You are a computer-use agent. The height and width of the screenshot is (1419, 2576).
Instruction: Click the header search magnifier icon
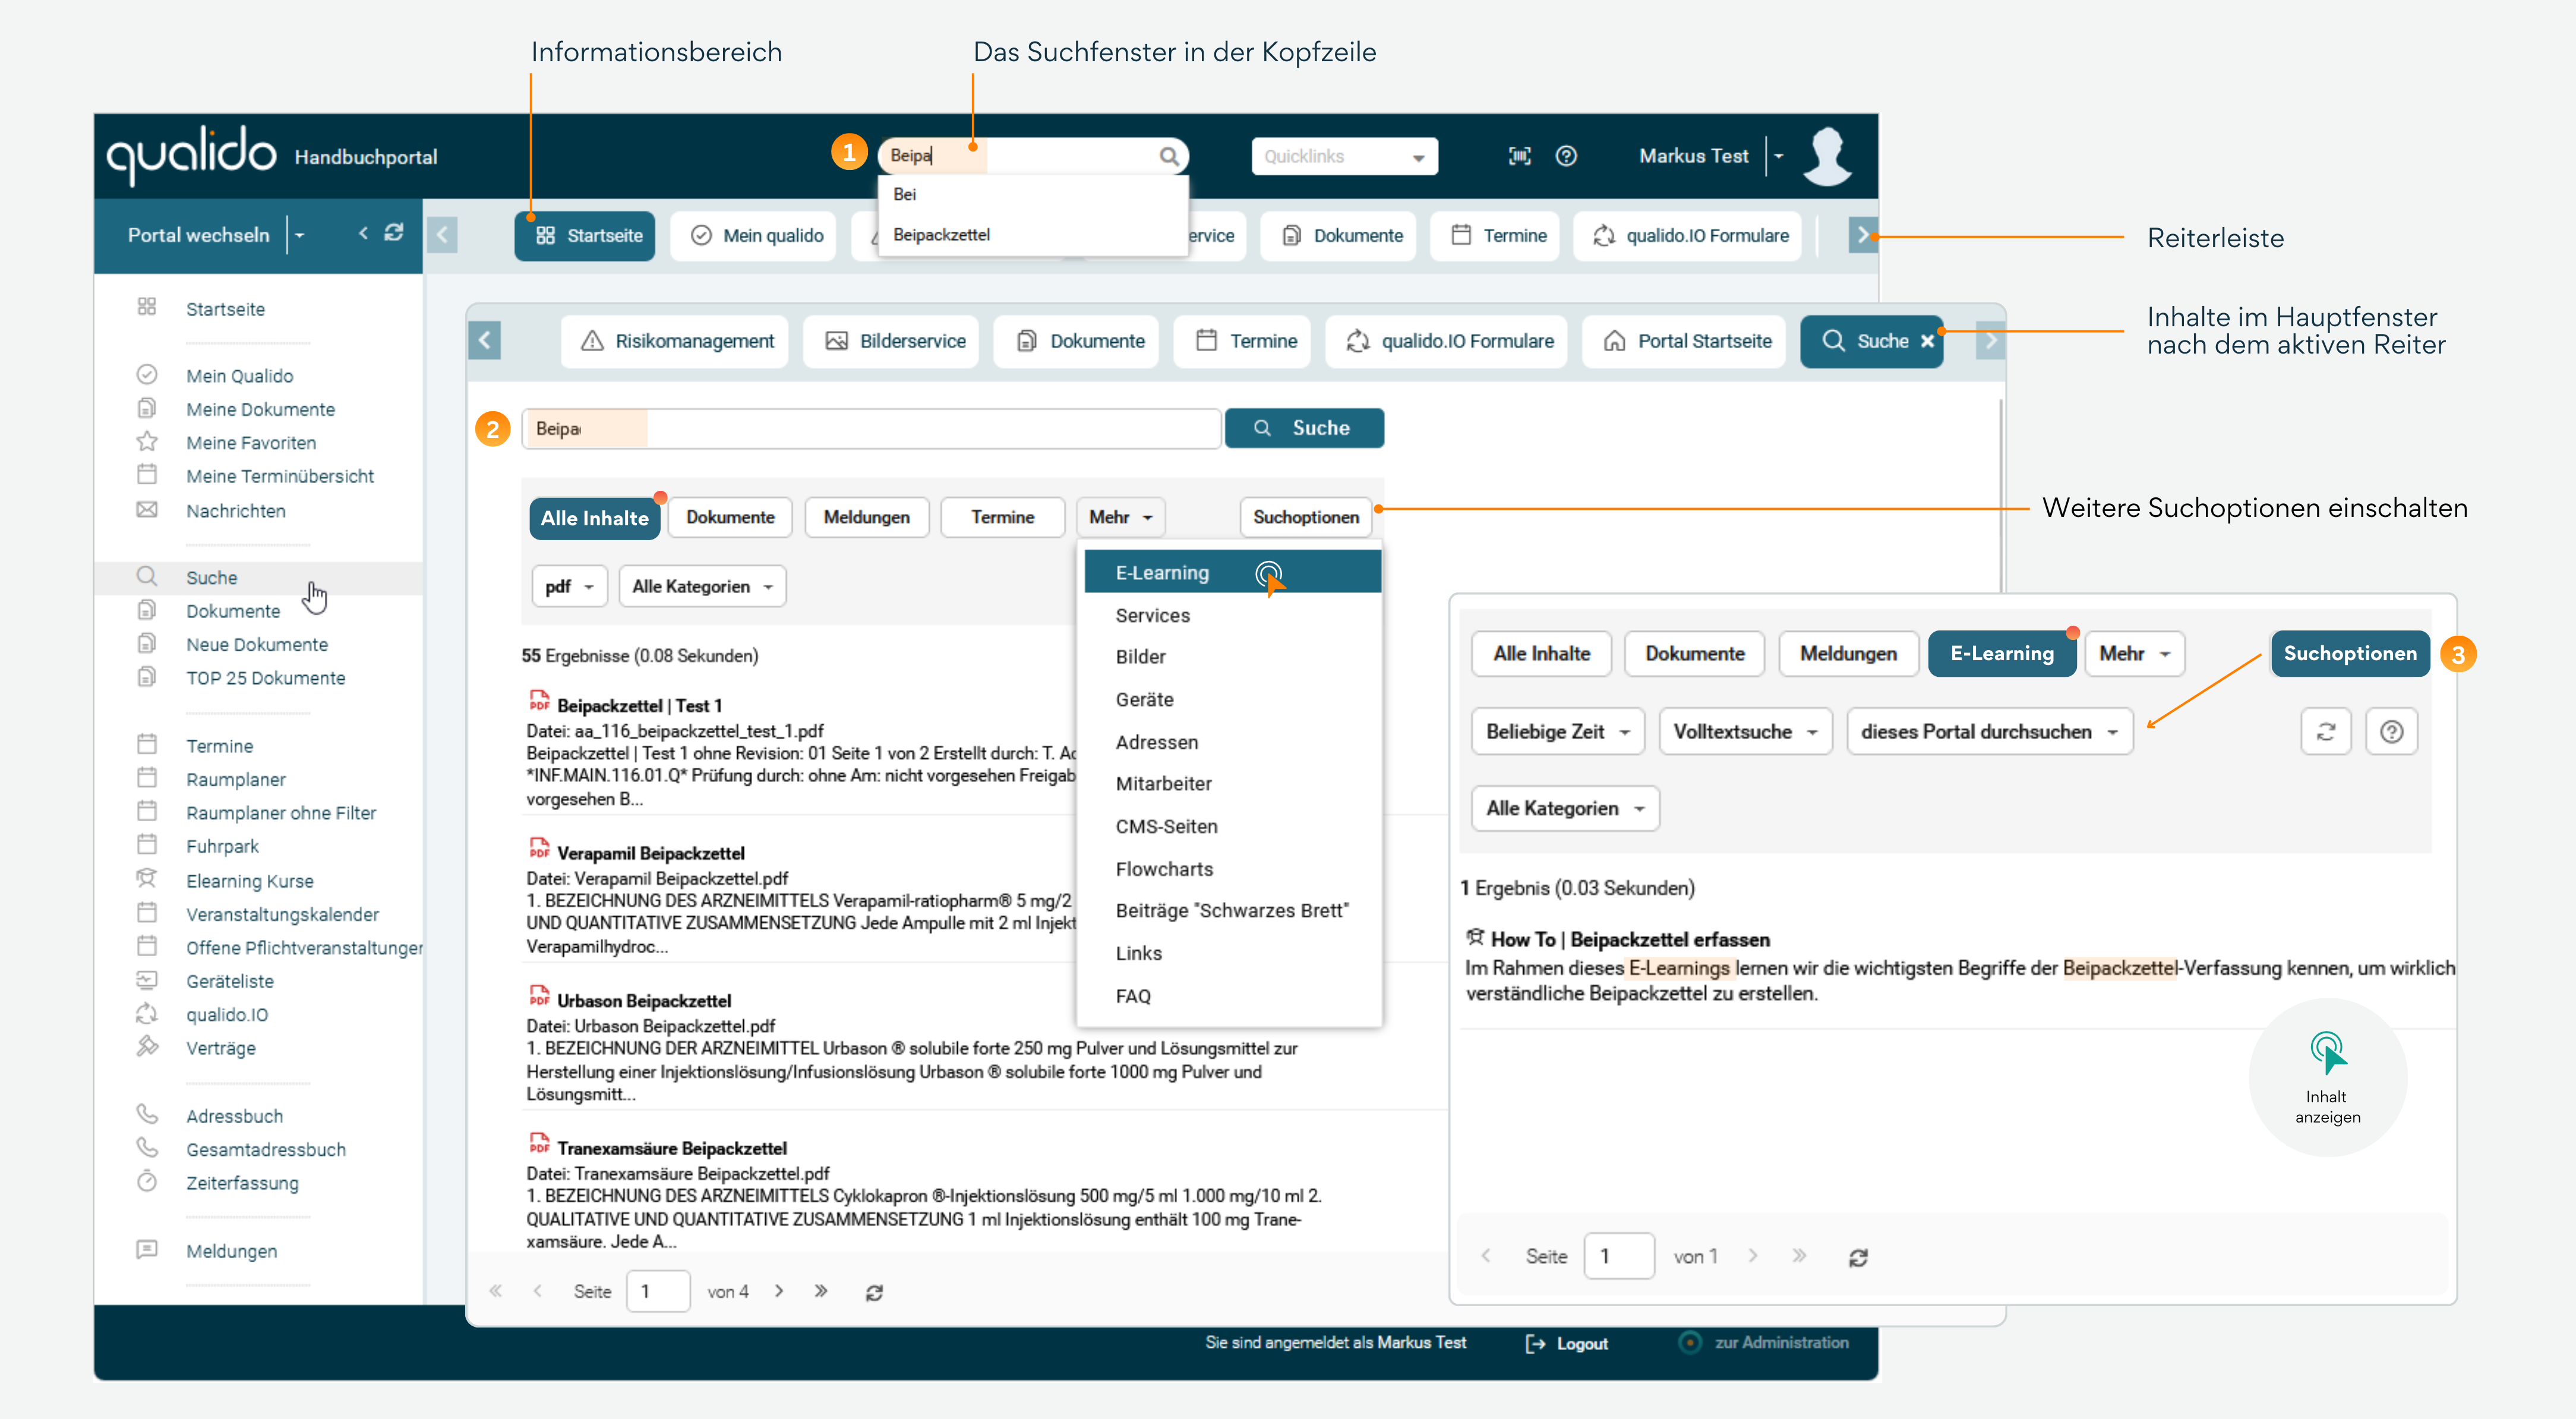point(1168,156)
